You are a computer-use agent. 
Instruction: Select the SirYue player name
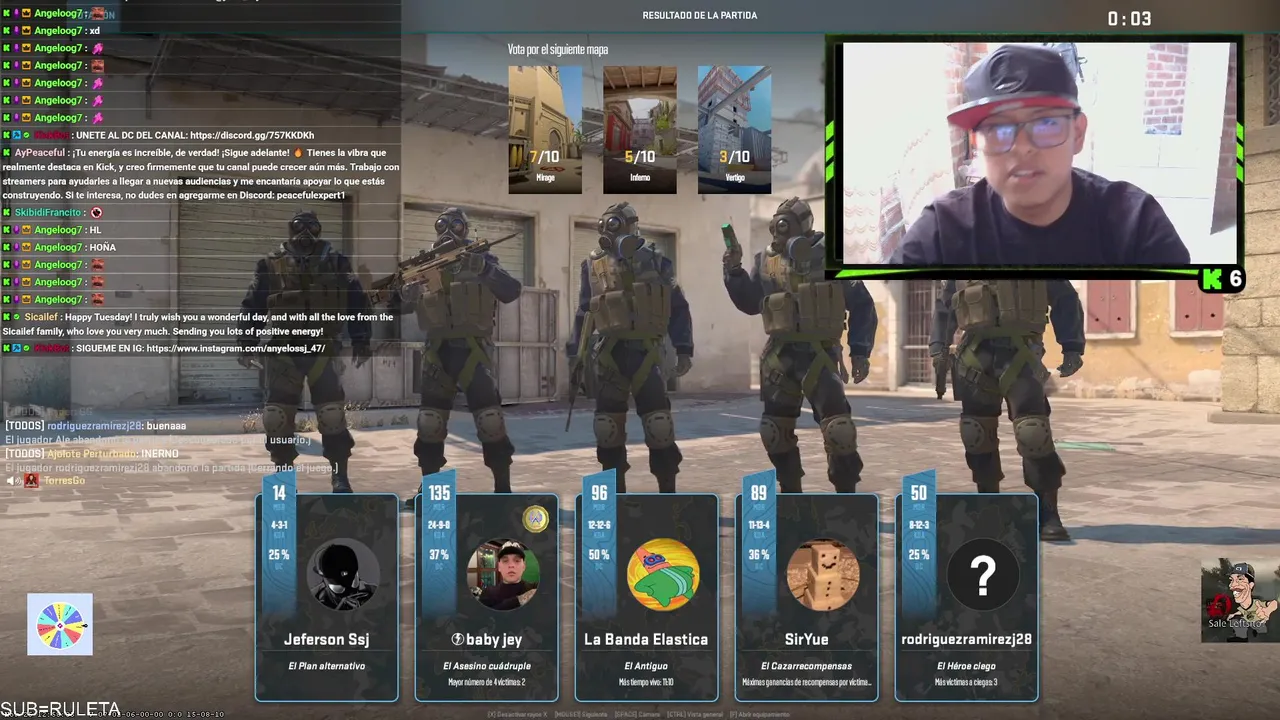(x=806, y=639)
